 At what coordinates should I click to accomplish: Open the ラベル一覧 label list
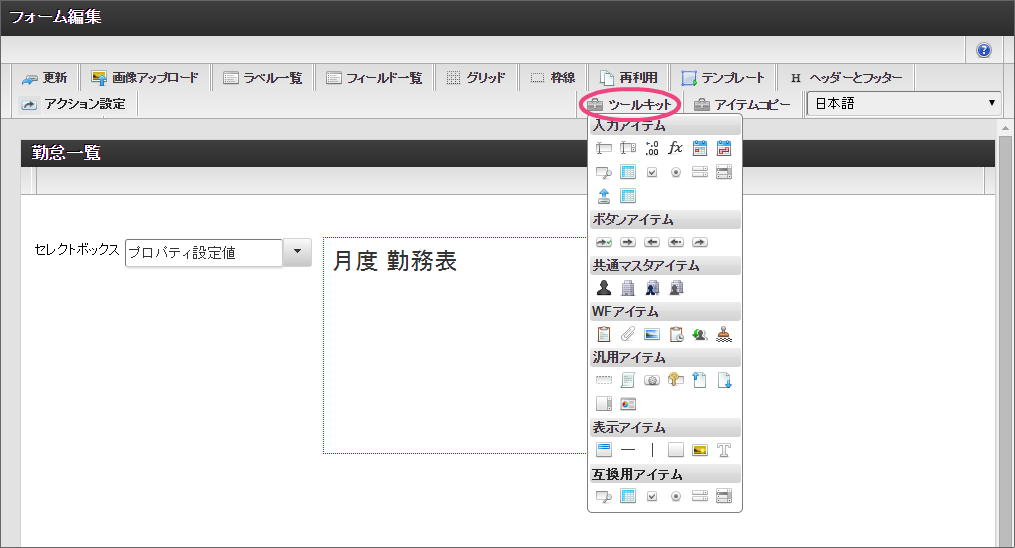pyautogui.click(x=263, y=78)
